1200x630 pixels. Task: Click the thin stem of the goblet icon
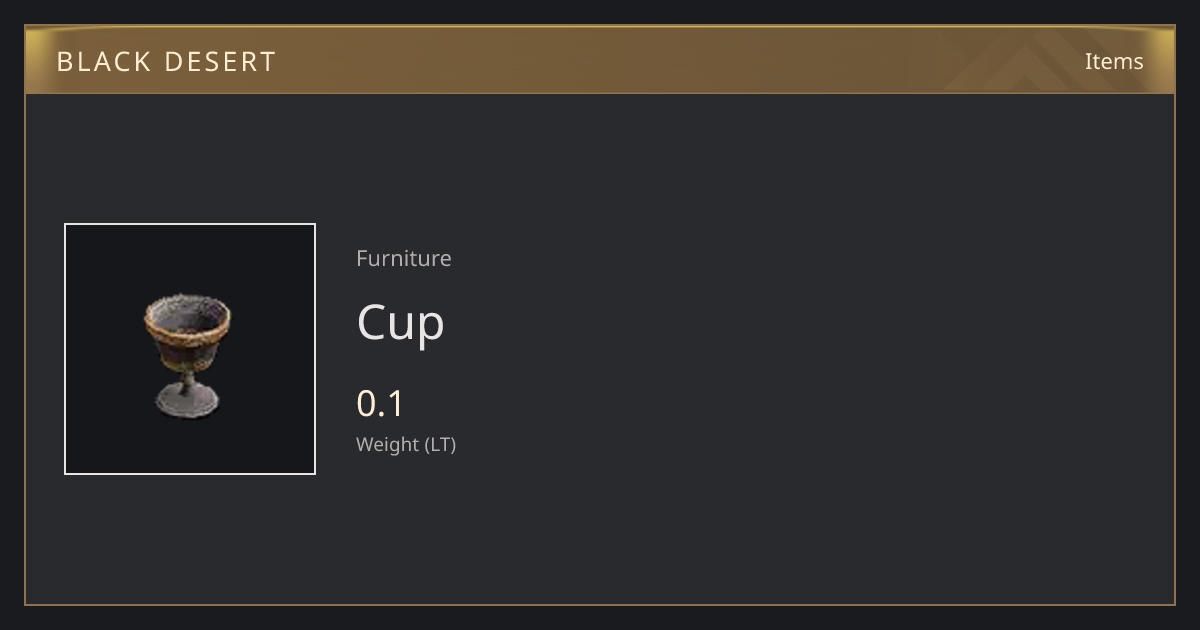coord(187,380)
